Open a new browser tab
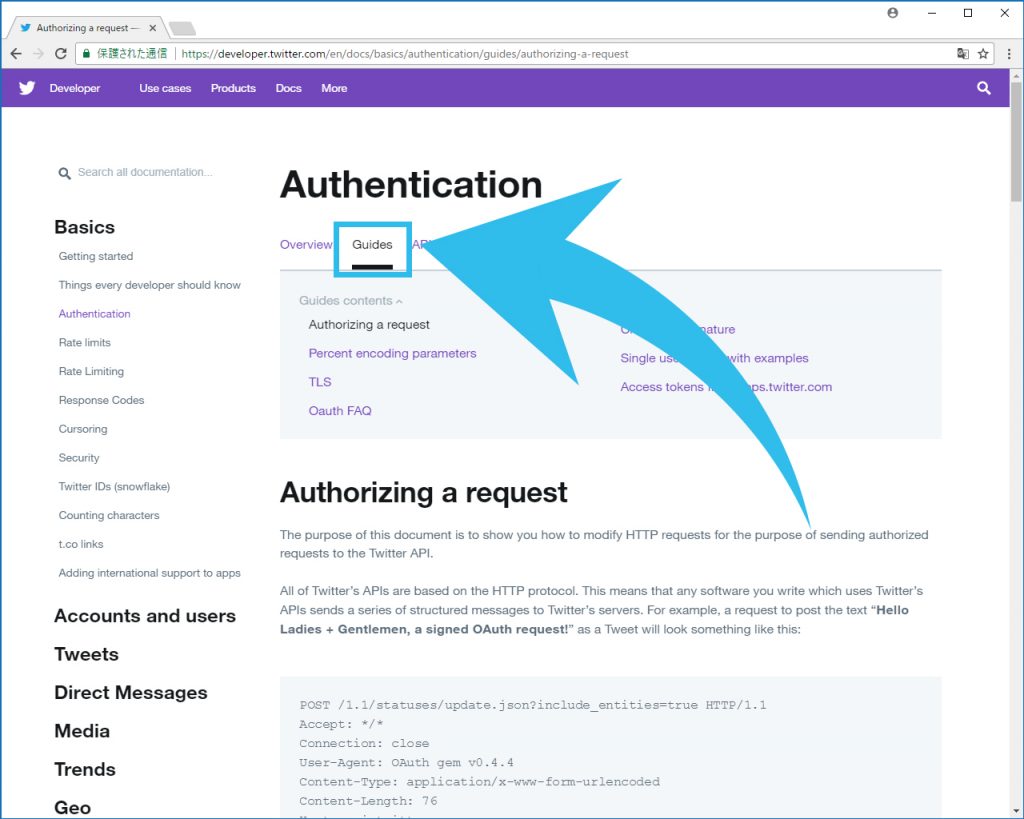The height and width of the screenshot is (819, 1024). [182, 28]
